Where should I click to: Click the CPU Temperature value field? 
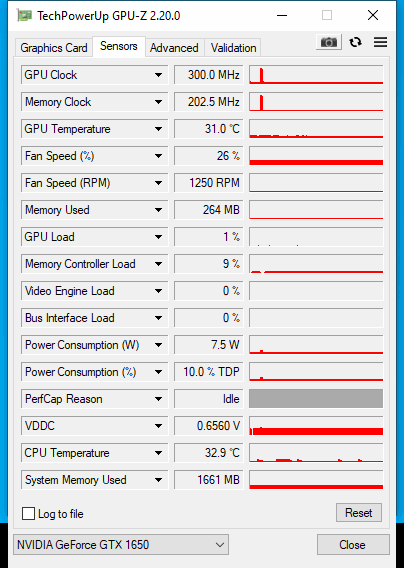[x=208, y=453]
